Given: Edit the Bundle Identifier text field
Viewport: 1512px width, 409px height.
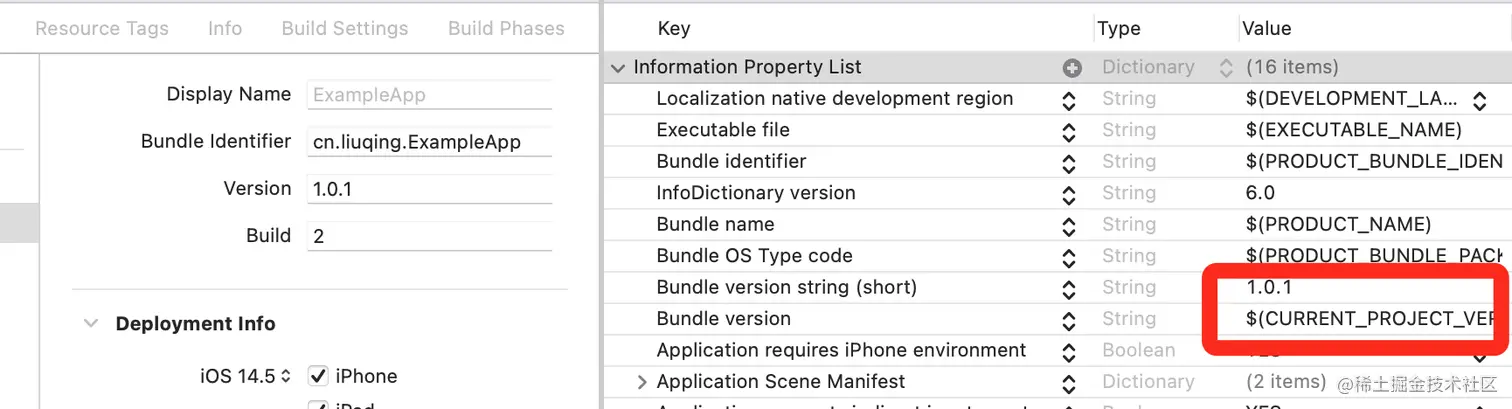Looking at the screenshot, I should point(430,142).
